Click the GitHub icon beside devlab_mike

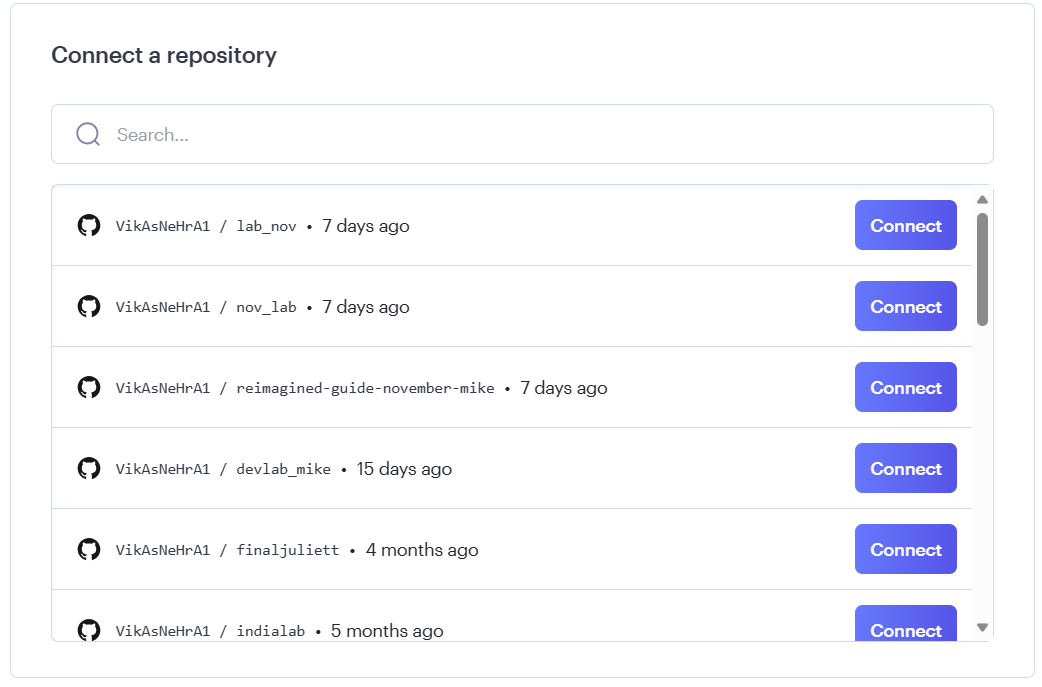click(89, 468)
